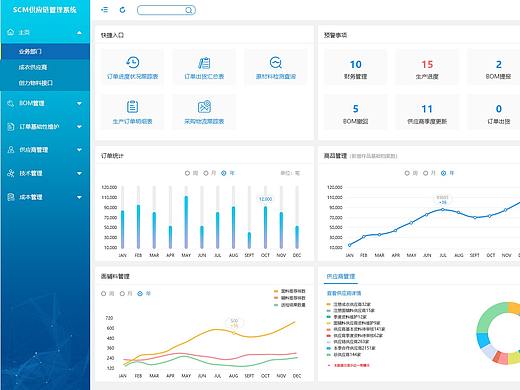Click the green legend swatch in 面辅料 chart
The image size is (520, 390).
point(276,305)
